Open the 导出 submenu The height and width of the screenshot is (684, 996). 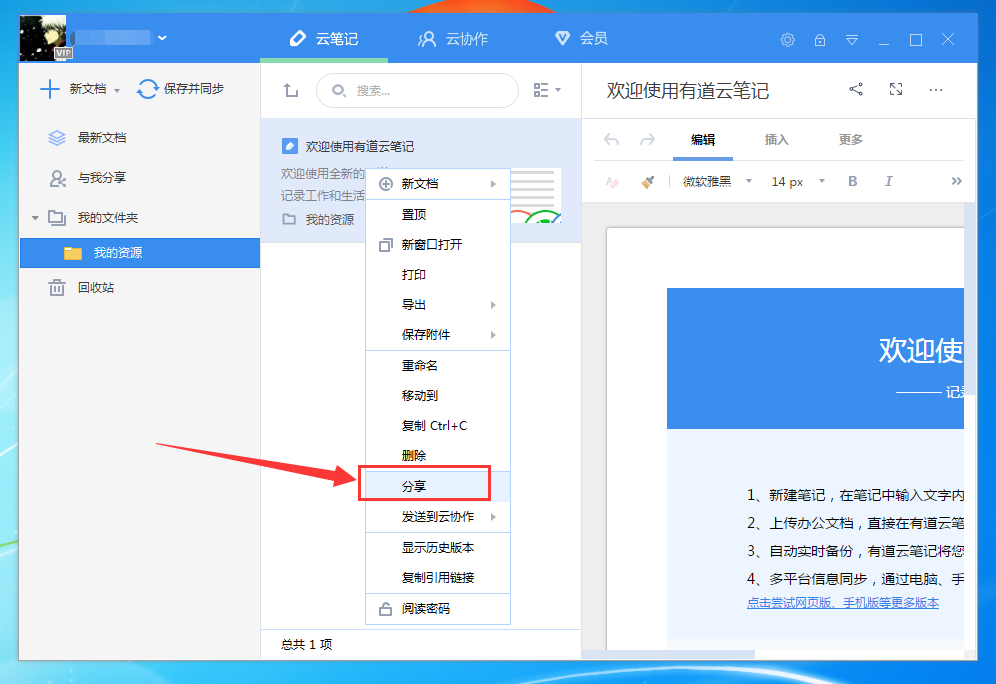438,305
